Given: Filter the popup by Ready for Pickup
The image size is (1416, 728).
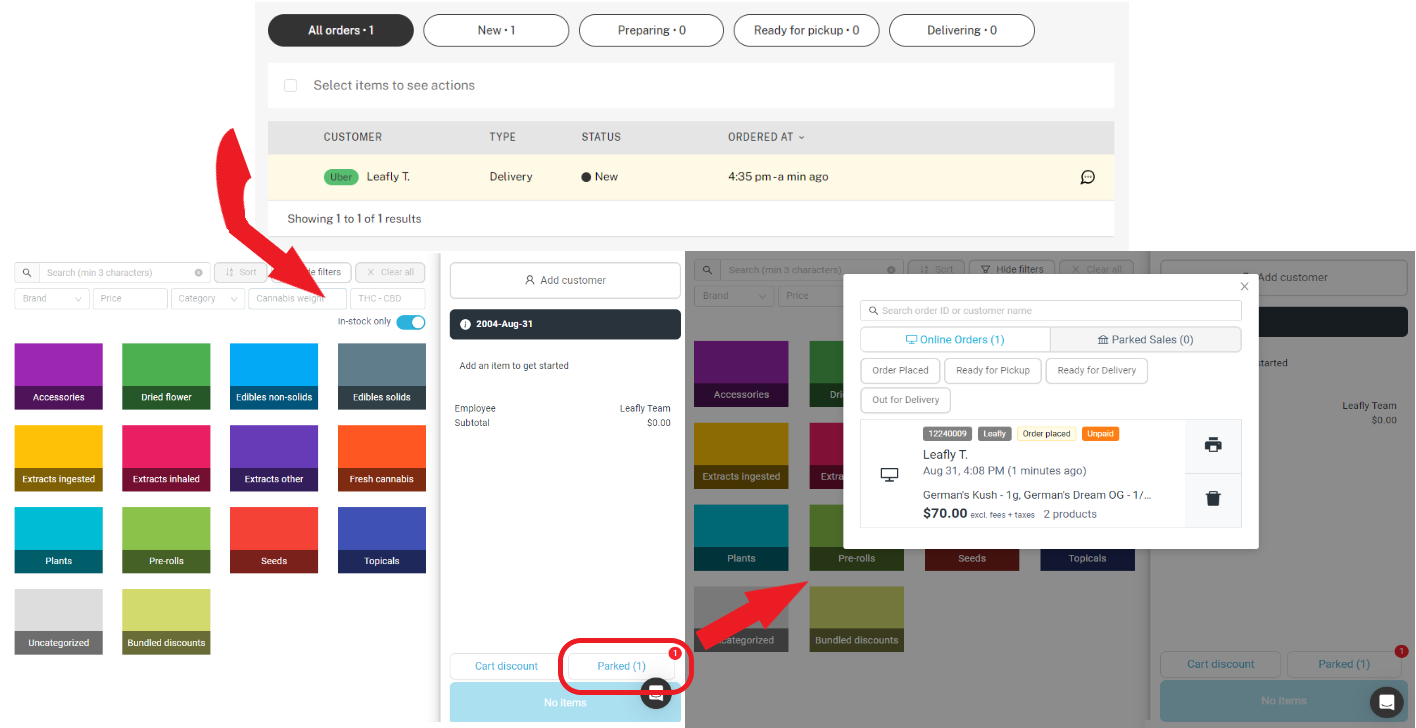Looking at the screenshot, I should 992,370.
